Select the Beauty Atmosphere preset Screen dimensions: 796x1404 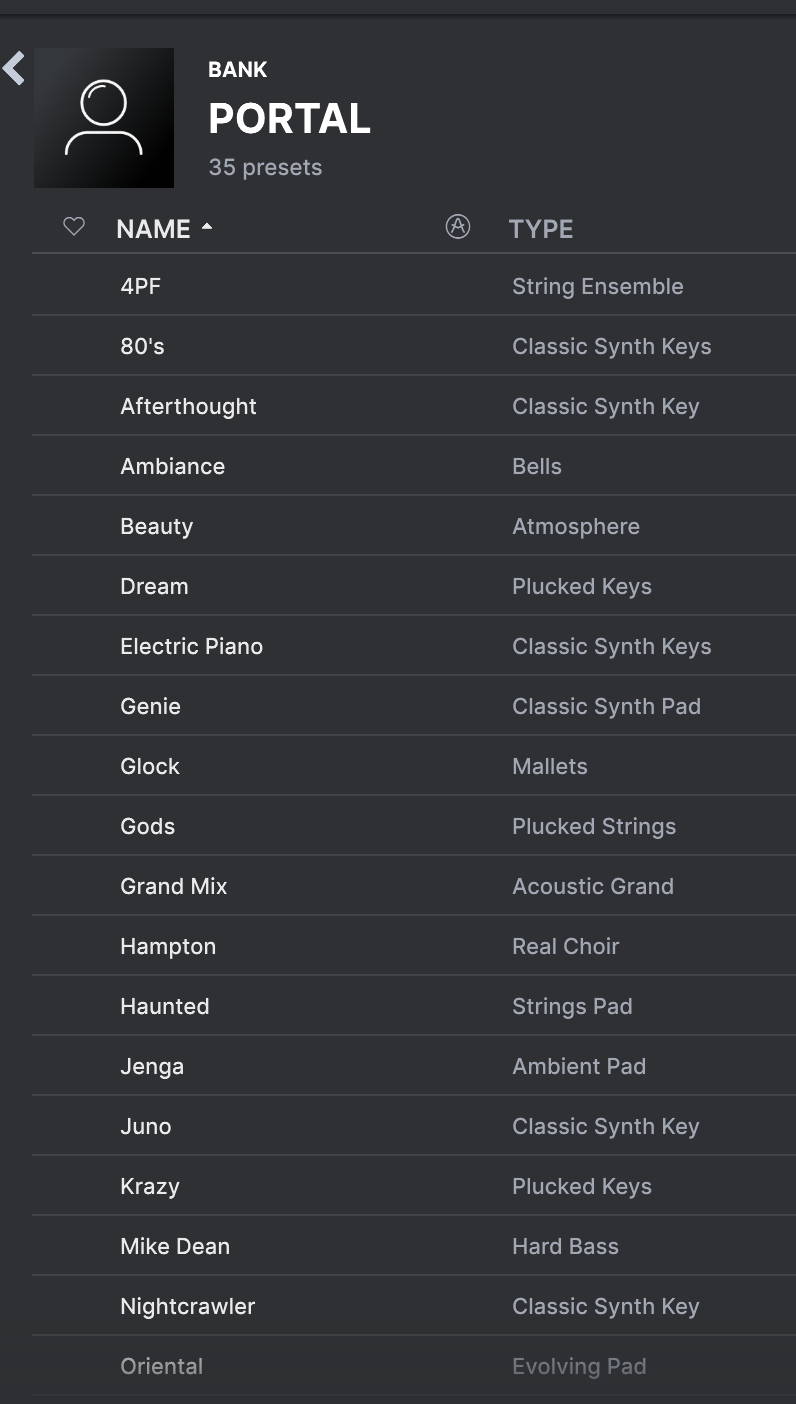414,526
